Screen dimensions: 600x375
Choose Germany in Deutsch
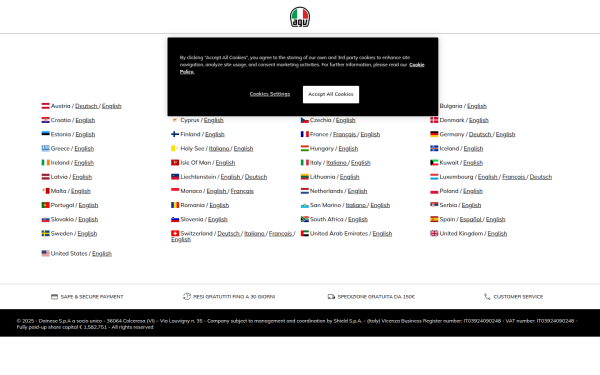[480, 134]
